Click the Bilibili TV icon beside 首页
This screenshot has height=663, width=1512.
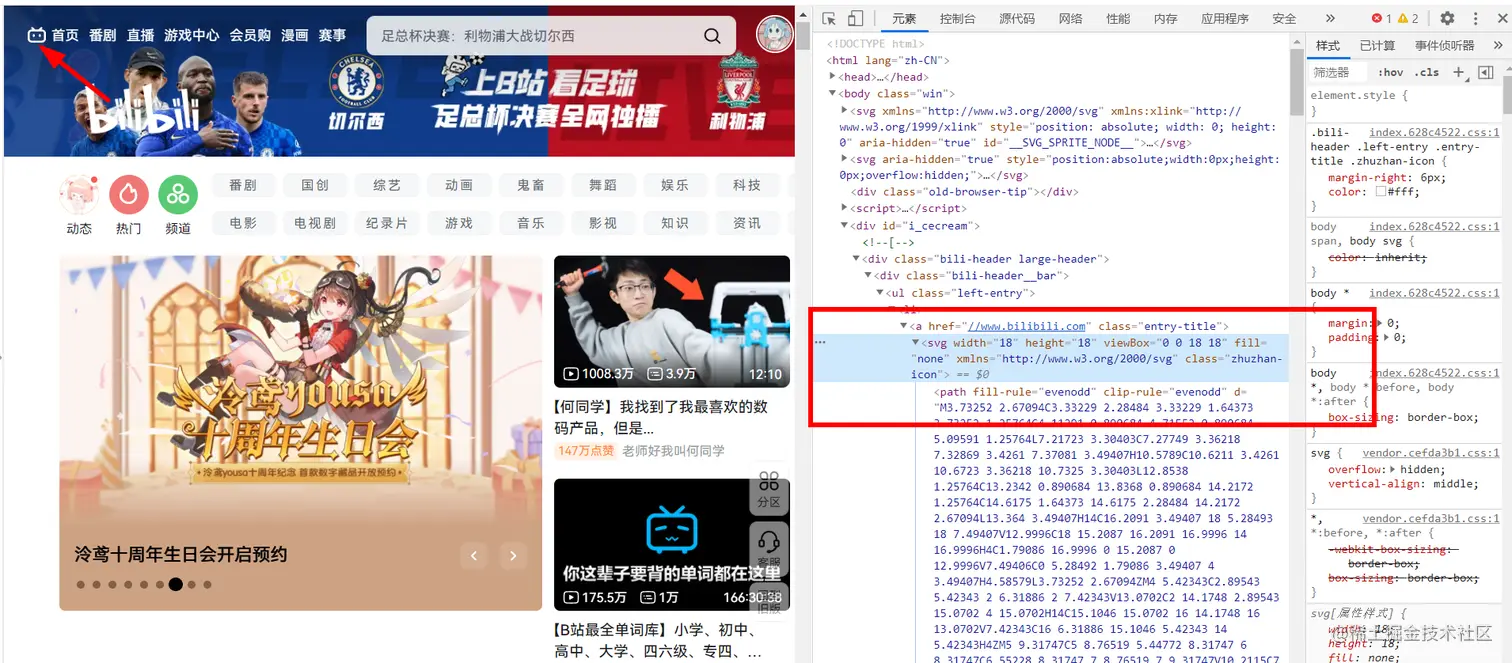tap(36, 35)
